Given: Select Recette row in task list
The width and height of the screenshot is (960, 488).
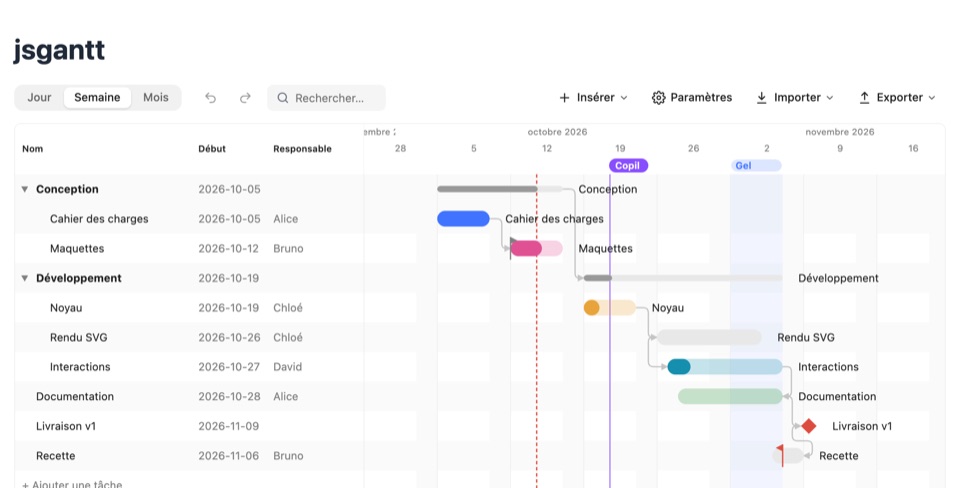Looking at the screenshot, I should (189, 456).
